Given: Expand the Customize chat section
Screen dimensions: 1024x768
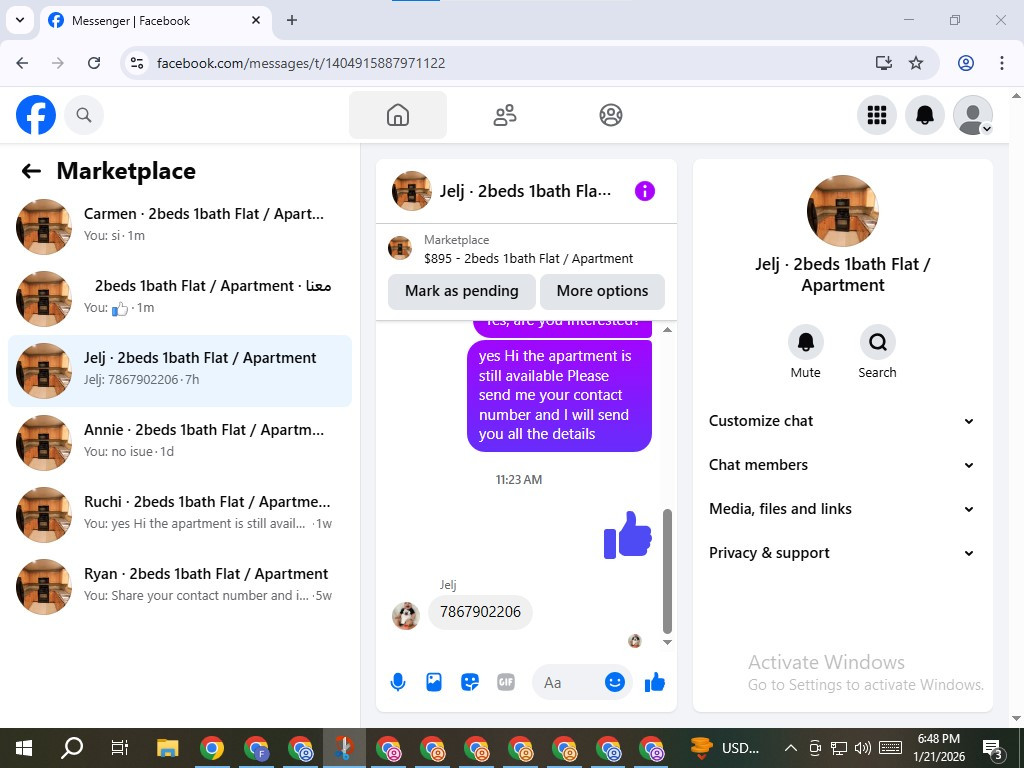Looking at the screenshot, I should (842, 421).
